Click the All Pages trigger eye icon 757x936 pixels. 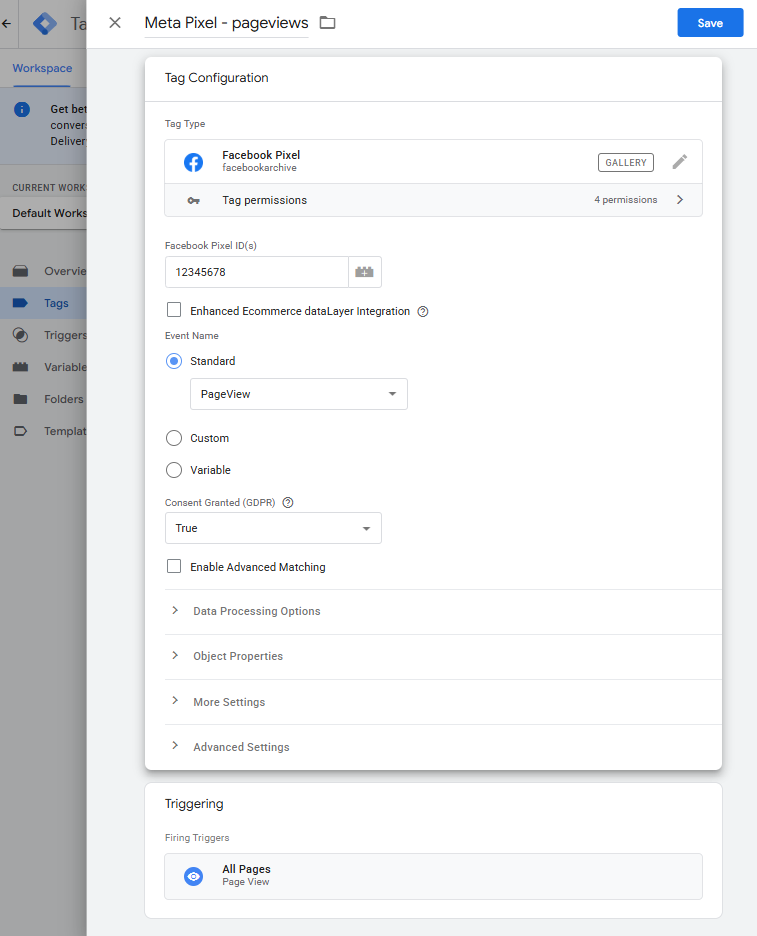tap(193, 876)
